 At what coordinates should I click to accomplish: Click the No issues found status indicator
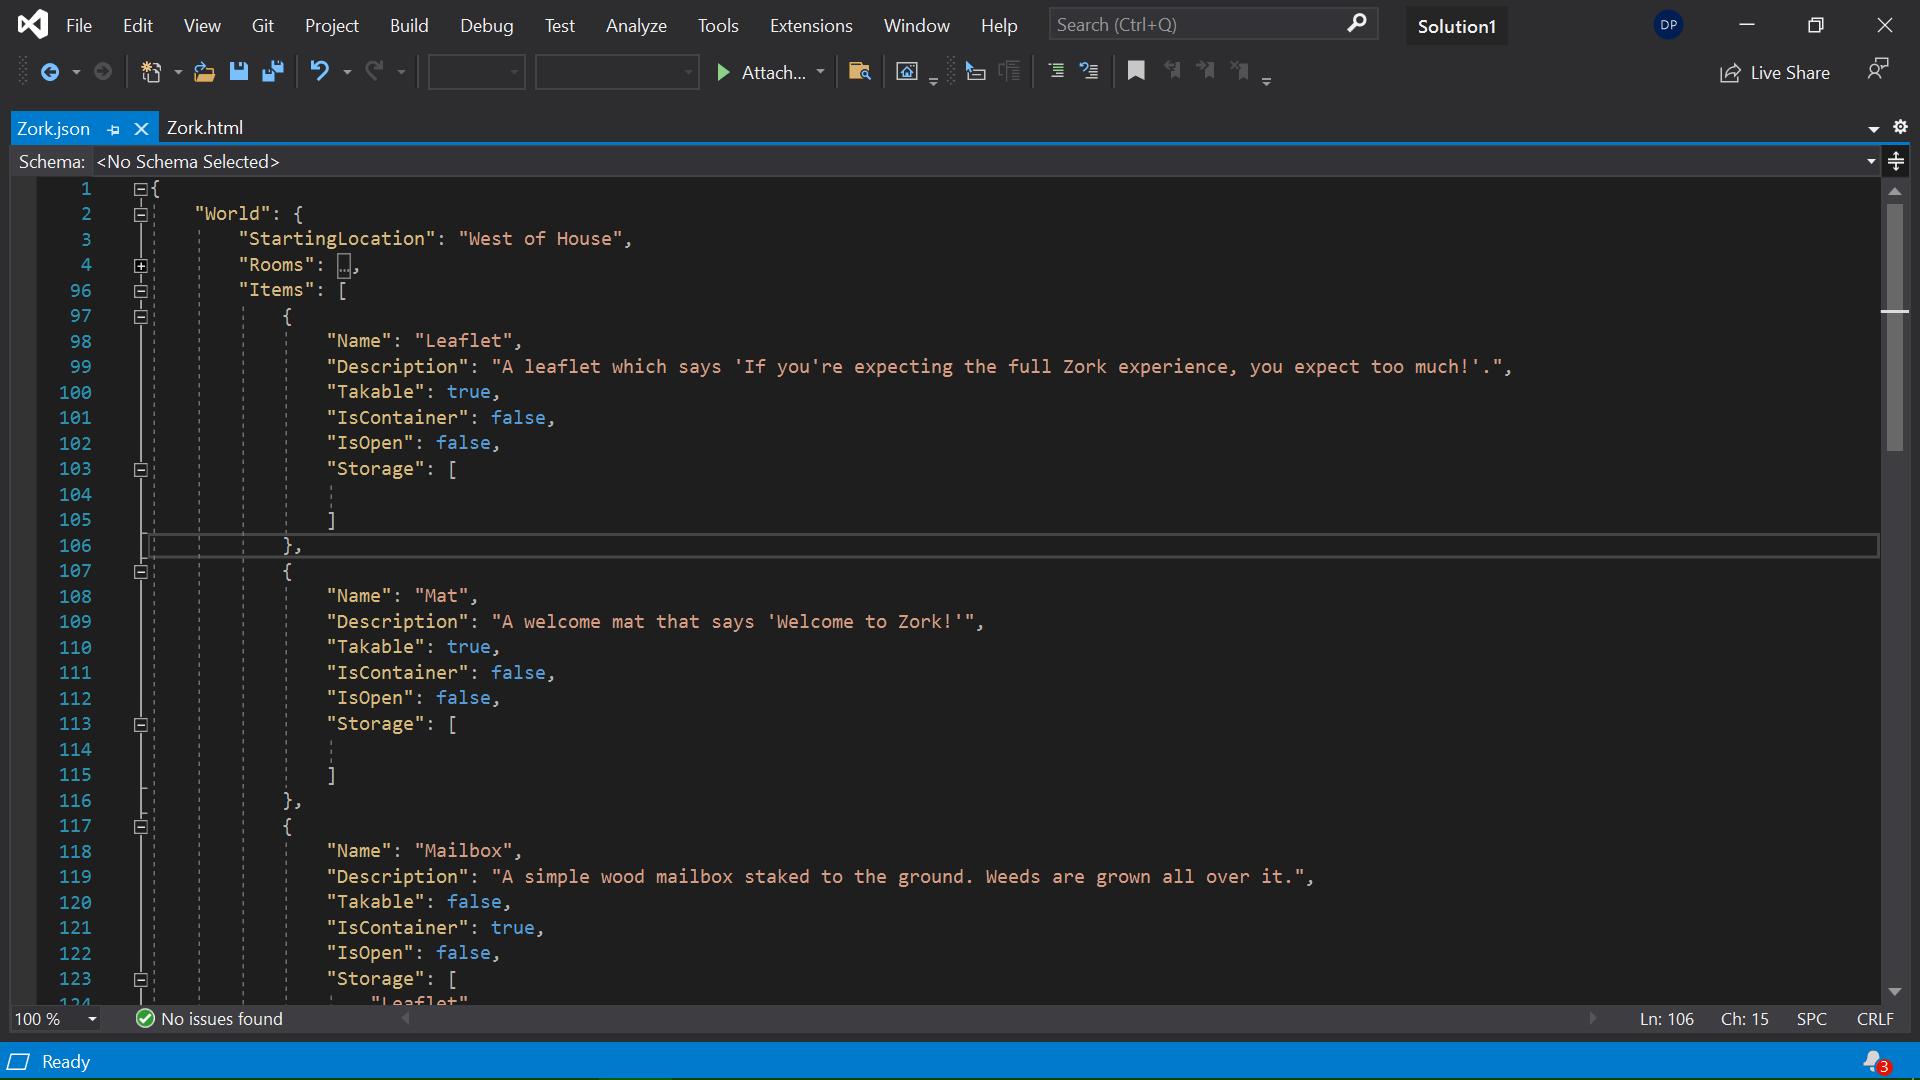coord(209,1019)
